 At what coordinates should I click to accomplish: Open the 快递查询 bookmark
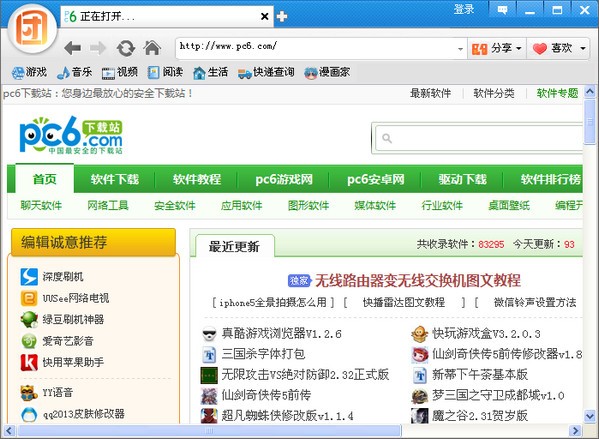click(x=266, y=72)
